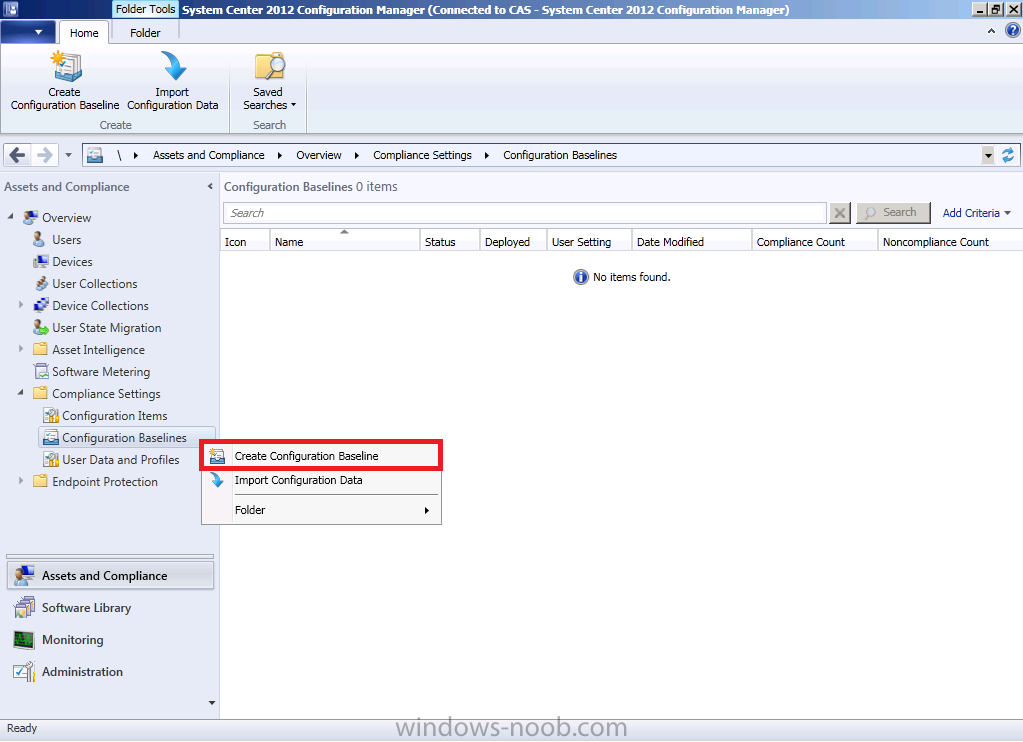Click Create Configuration Baseline ribbon icon

(x=65, y=67)
